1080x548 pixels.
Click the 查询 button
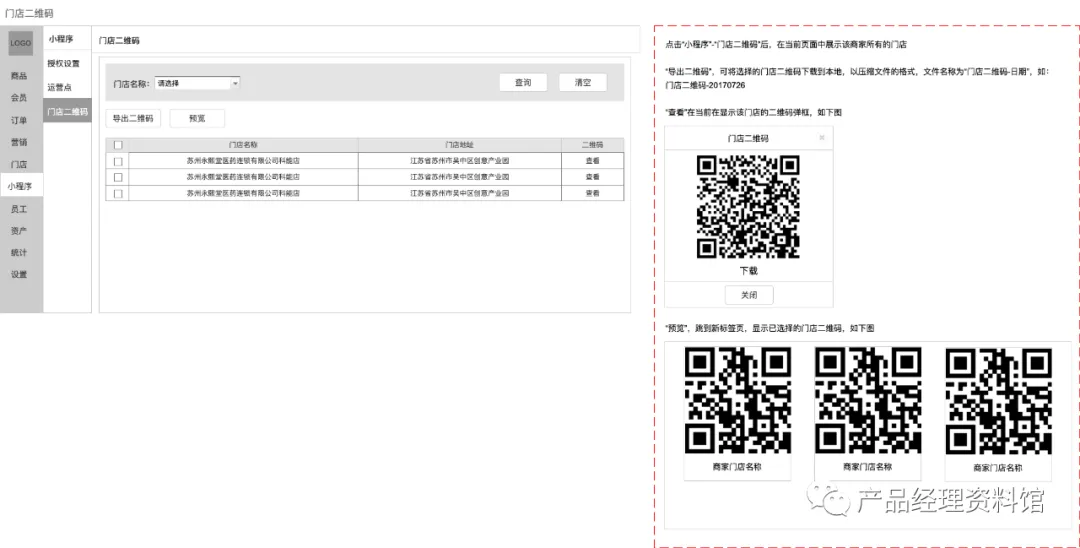523,83
